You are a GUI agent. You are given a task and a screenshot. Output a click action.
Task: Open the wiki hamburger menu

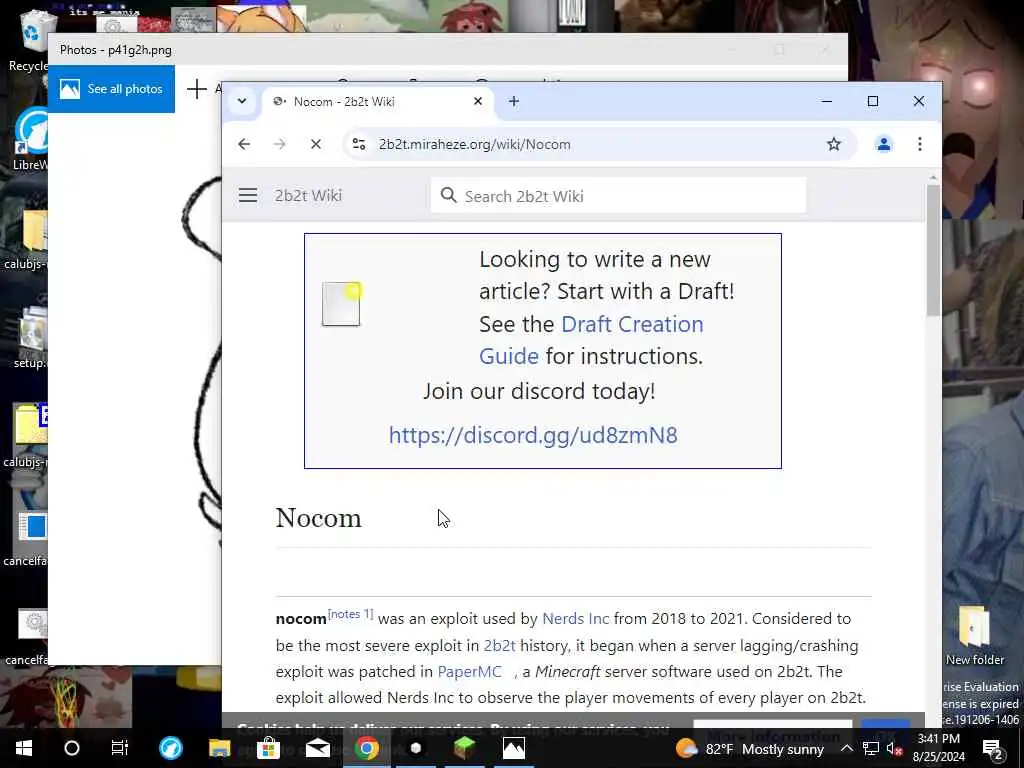[x=248, y=195]
